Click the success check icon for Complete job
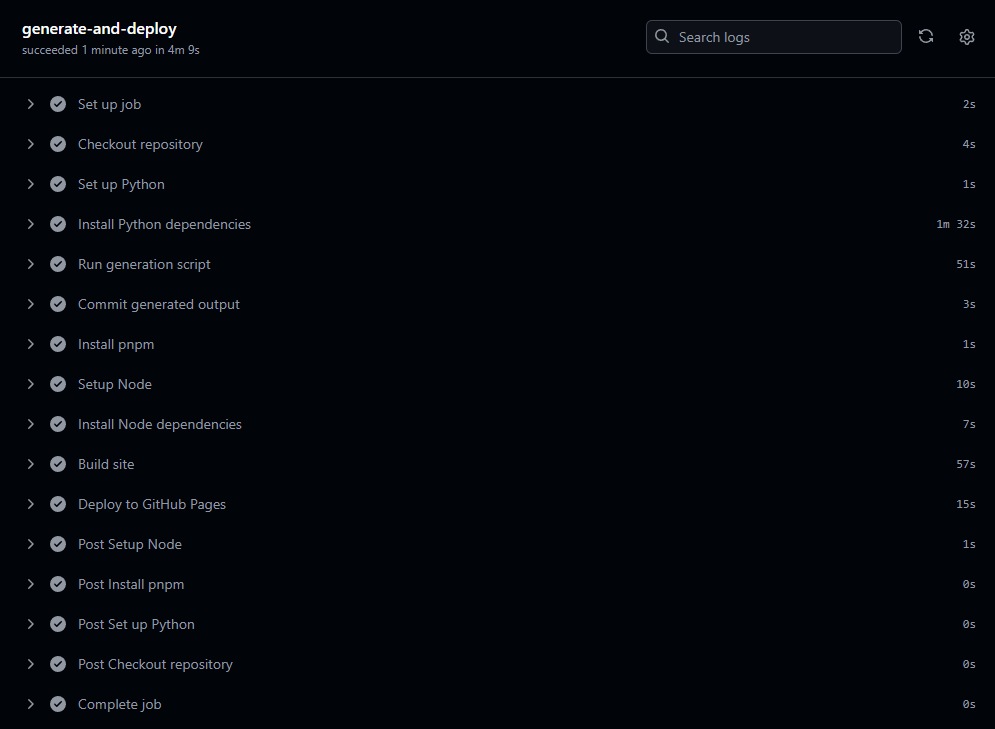Image resolution: width=995 pixels, height=729 pixels. pos(58,704)
